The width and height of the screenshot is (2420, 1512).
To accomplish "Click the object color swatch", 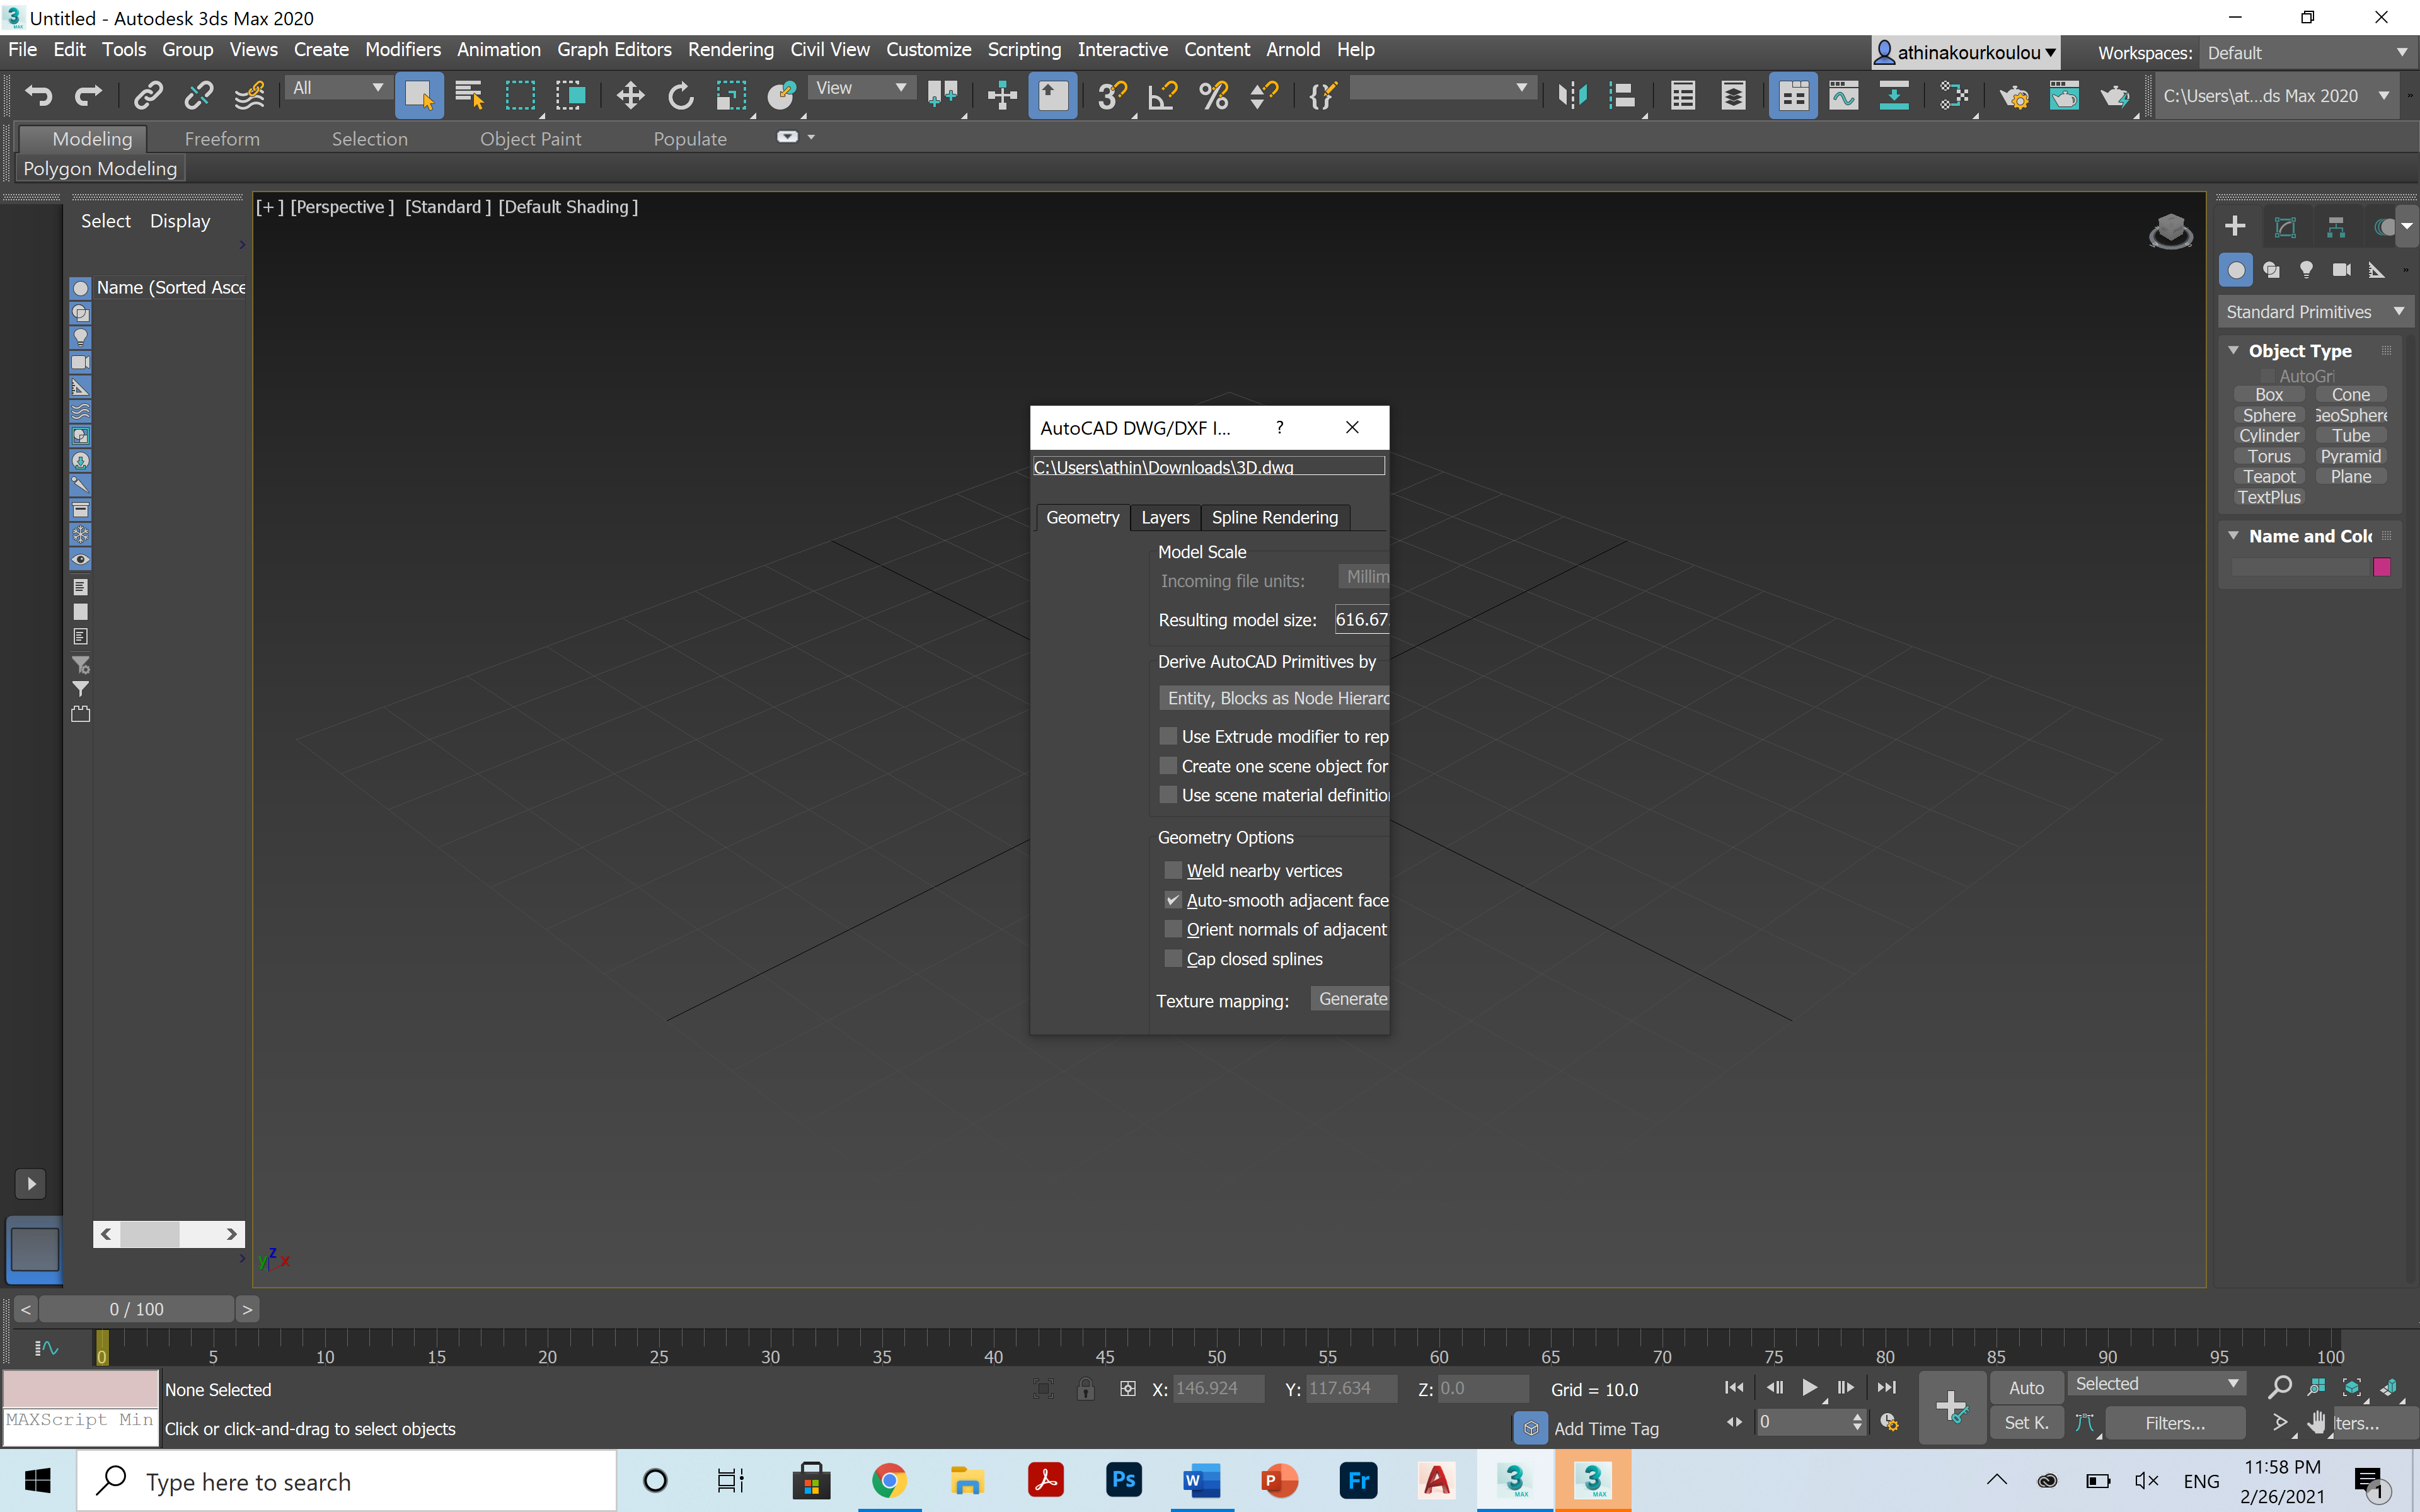I will pos(2381,566).
